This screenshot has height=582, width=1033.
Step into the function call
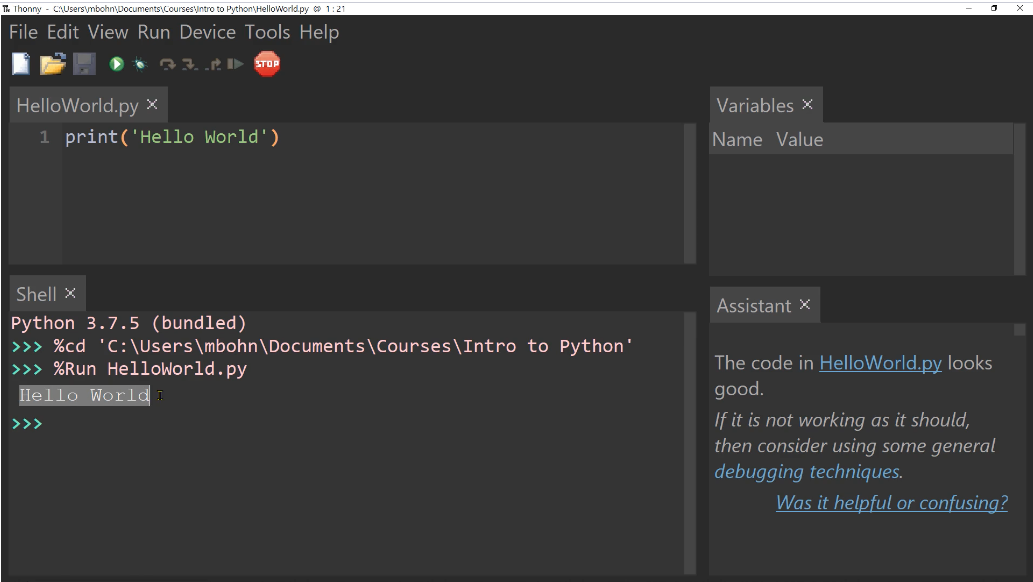[x=190, y=63]
